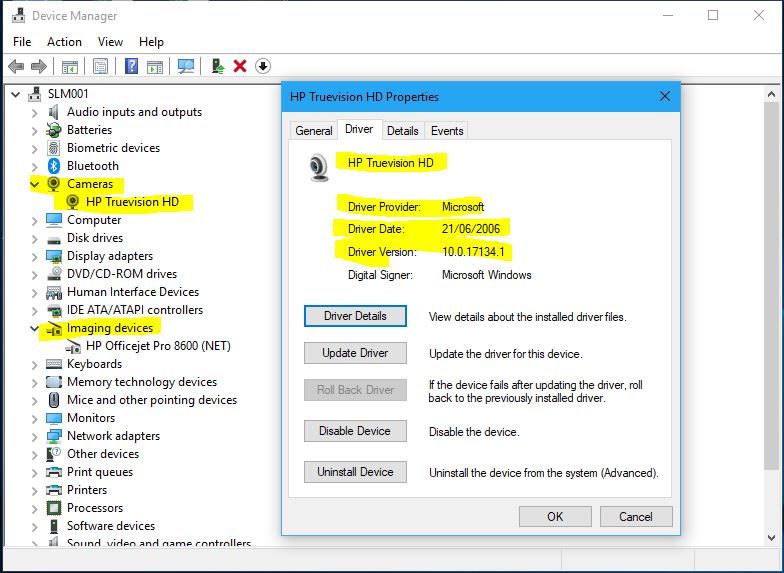This screenshot has height=573, width=784.
Task: Click the Processors chip icon
Action: (x=54, y=508)
